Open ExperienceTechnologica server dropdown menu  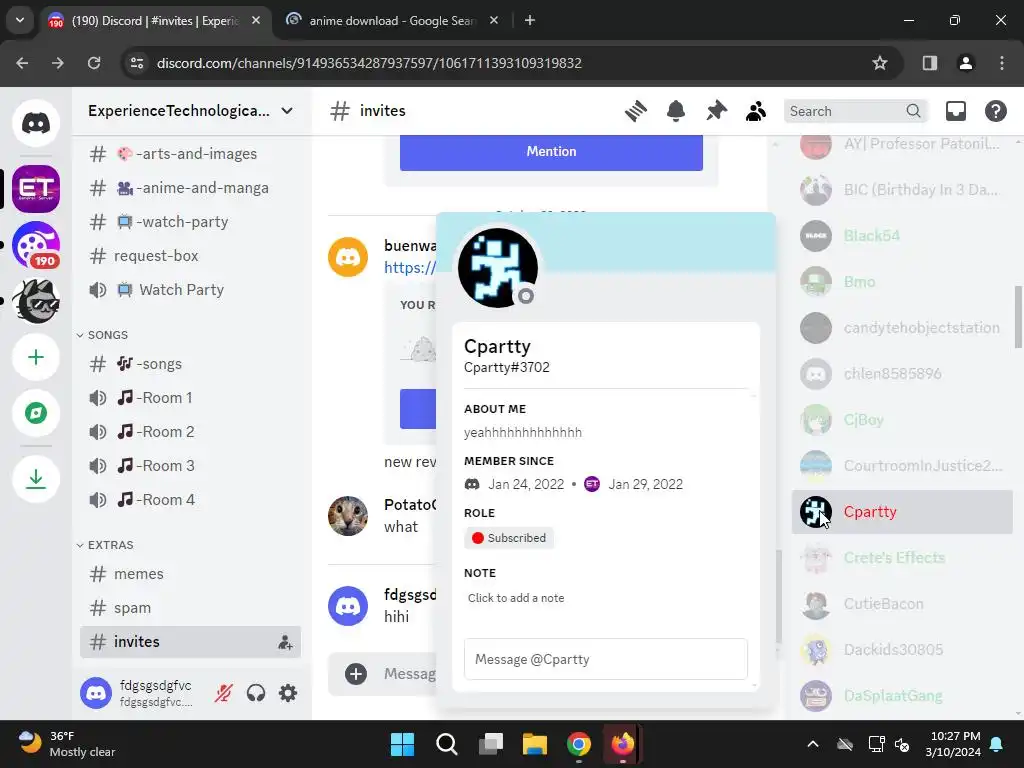191,111
